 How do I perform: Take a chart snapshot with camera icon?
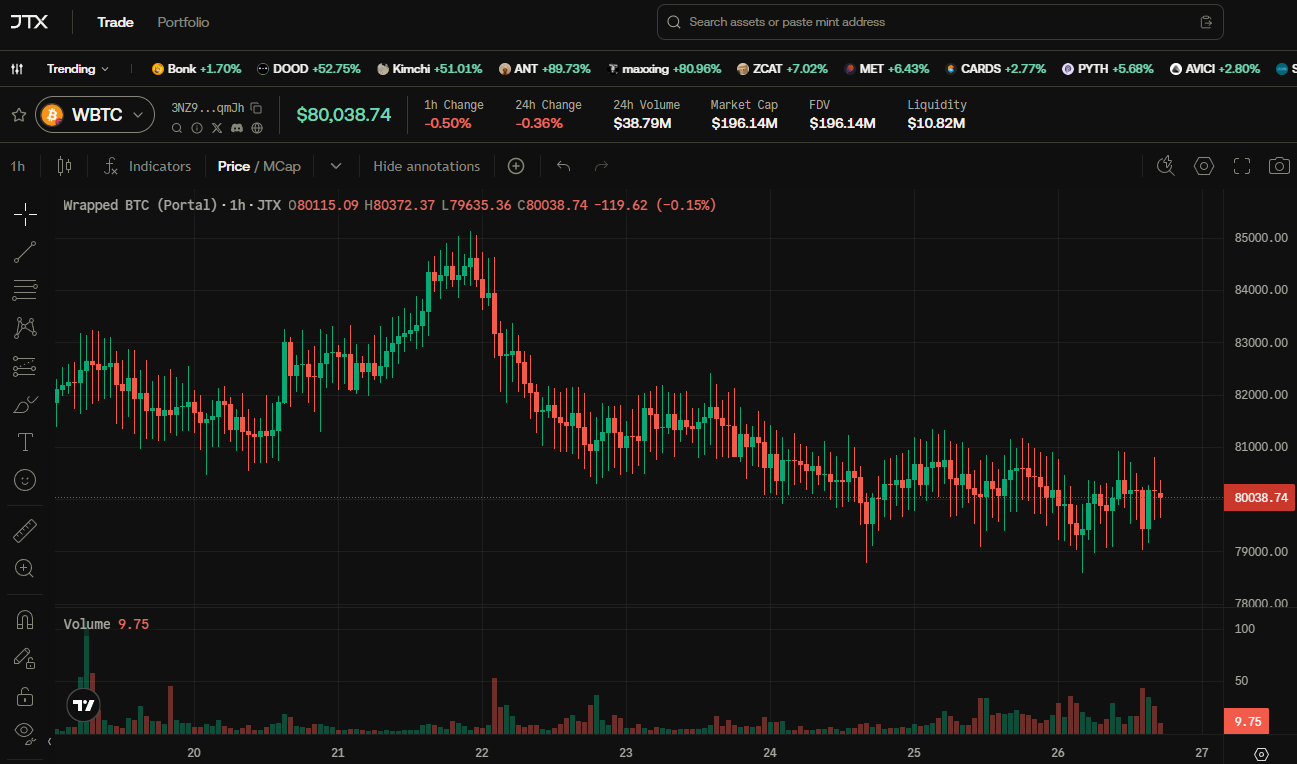click(1279, 166)
